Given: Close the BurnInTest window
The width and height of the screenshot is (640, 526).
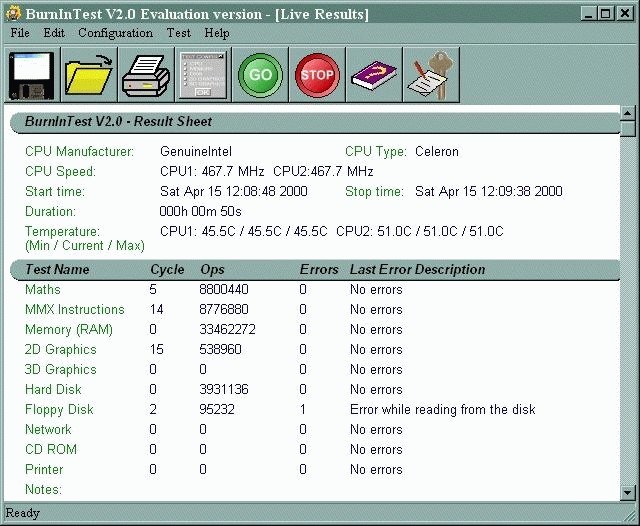Looking at the screenshot, I should 625,14.
